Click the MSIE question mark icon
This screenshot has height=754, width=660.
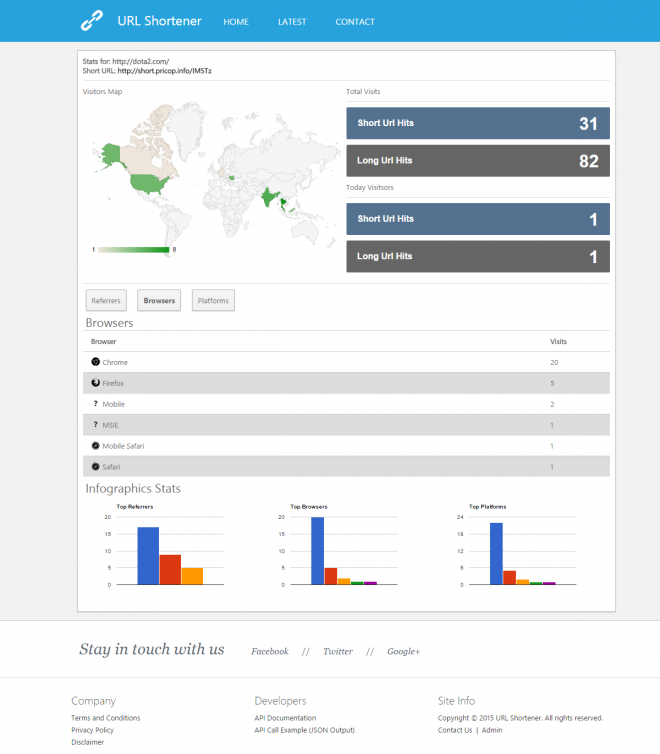[96, 425]
